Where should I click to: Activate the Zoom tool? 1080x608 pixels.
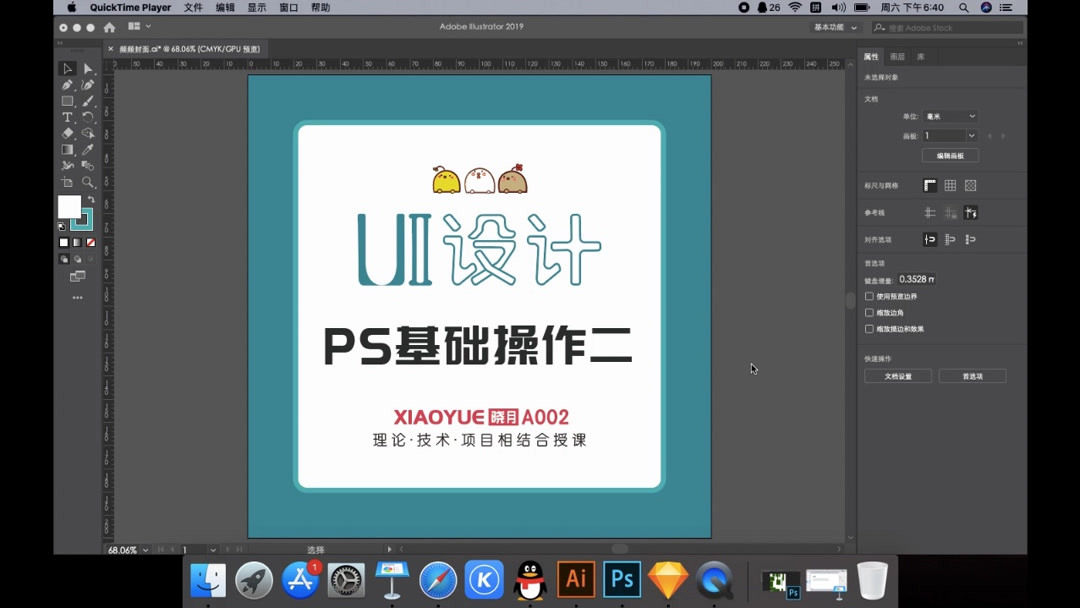coord(88,181)
